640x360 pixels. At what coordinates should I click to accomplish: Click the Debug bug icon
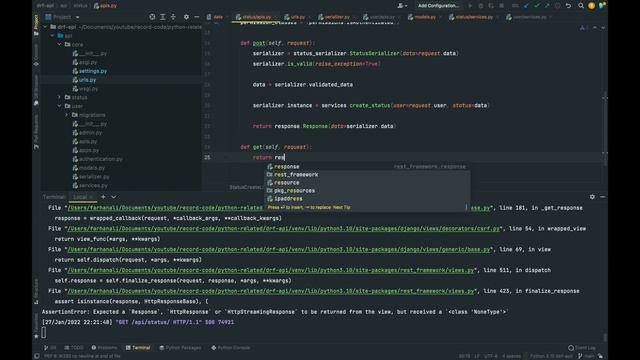[481, 6]
